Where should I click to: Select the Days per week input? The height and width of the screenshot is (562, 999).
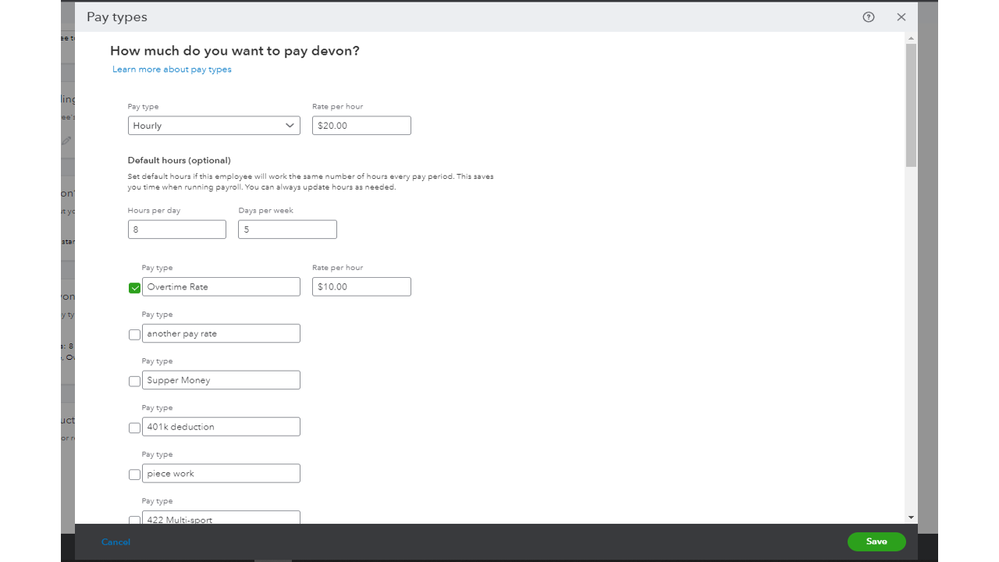click(x=287, y=230)
